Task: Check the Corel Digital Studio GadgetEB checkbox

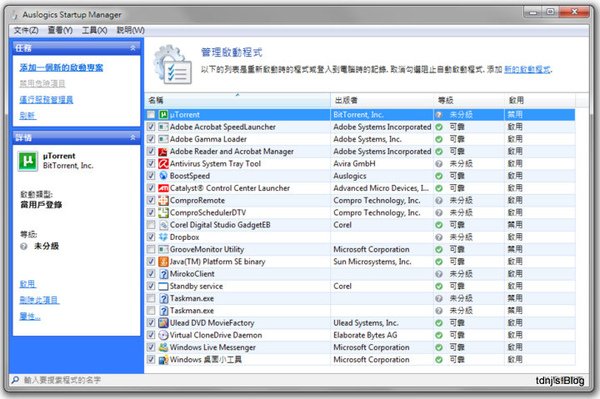Action: [x=151, y=225]
